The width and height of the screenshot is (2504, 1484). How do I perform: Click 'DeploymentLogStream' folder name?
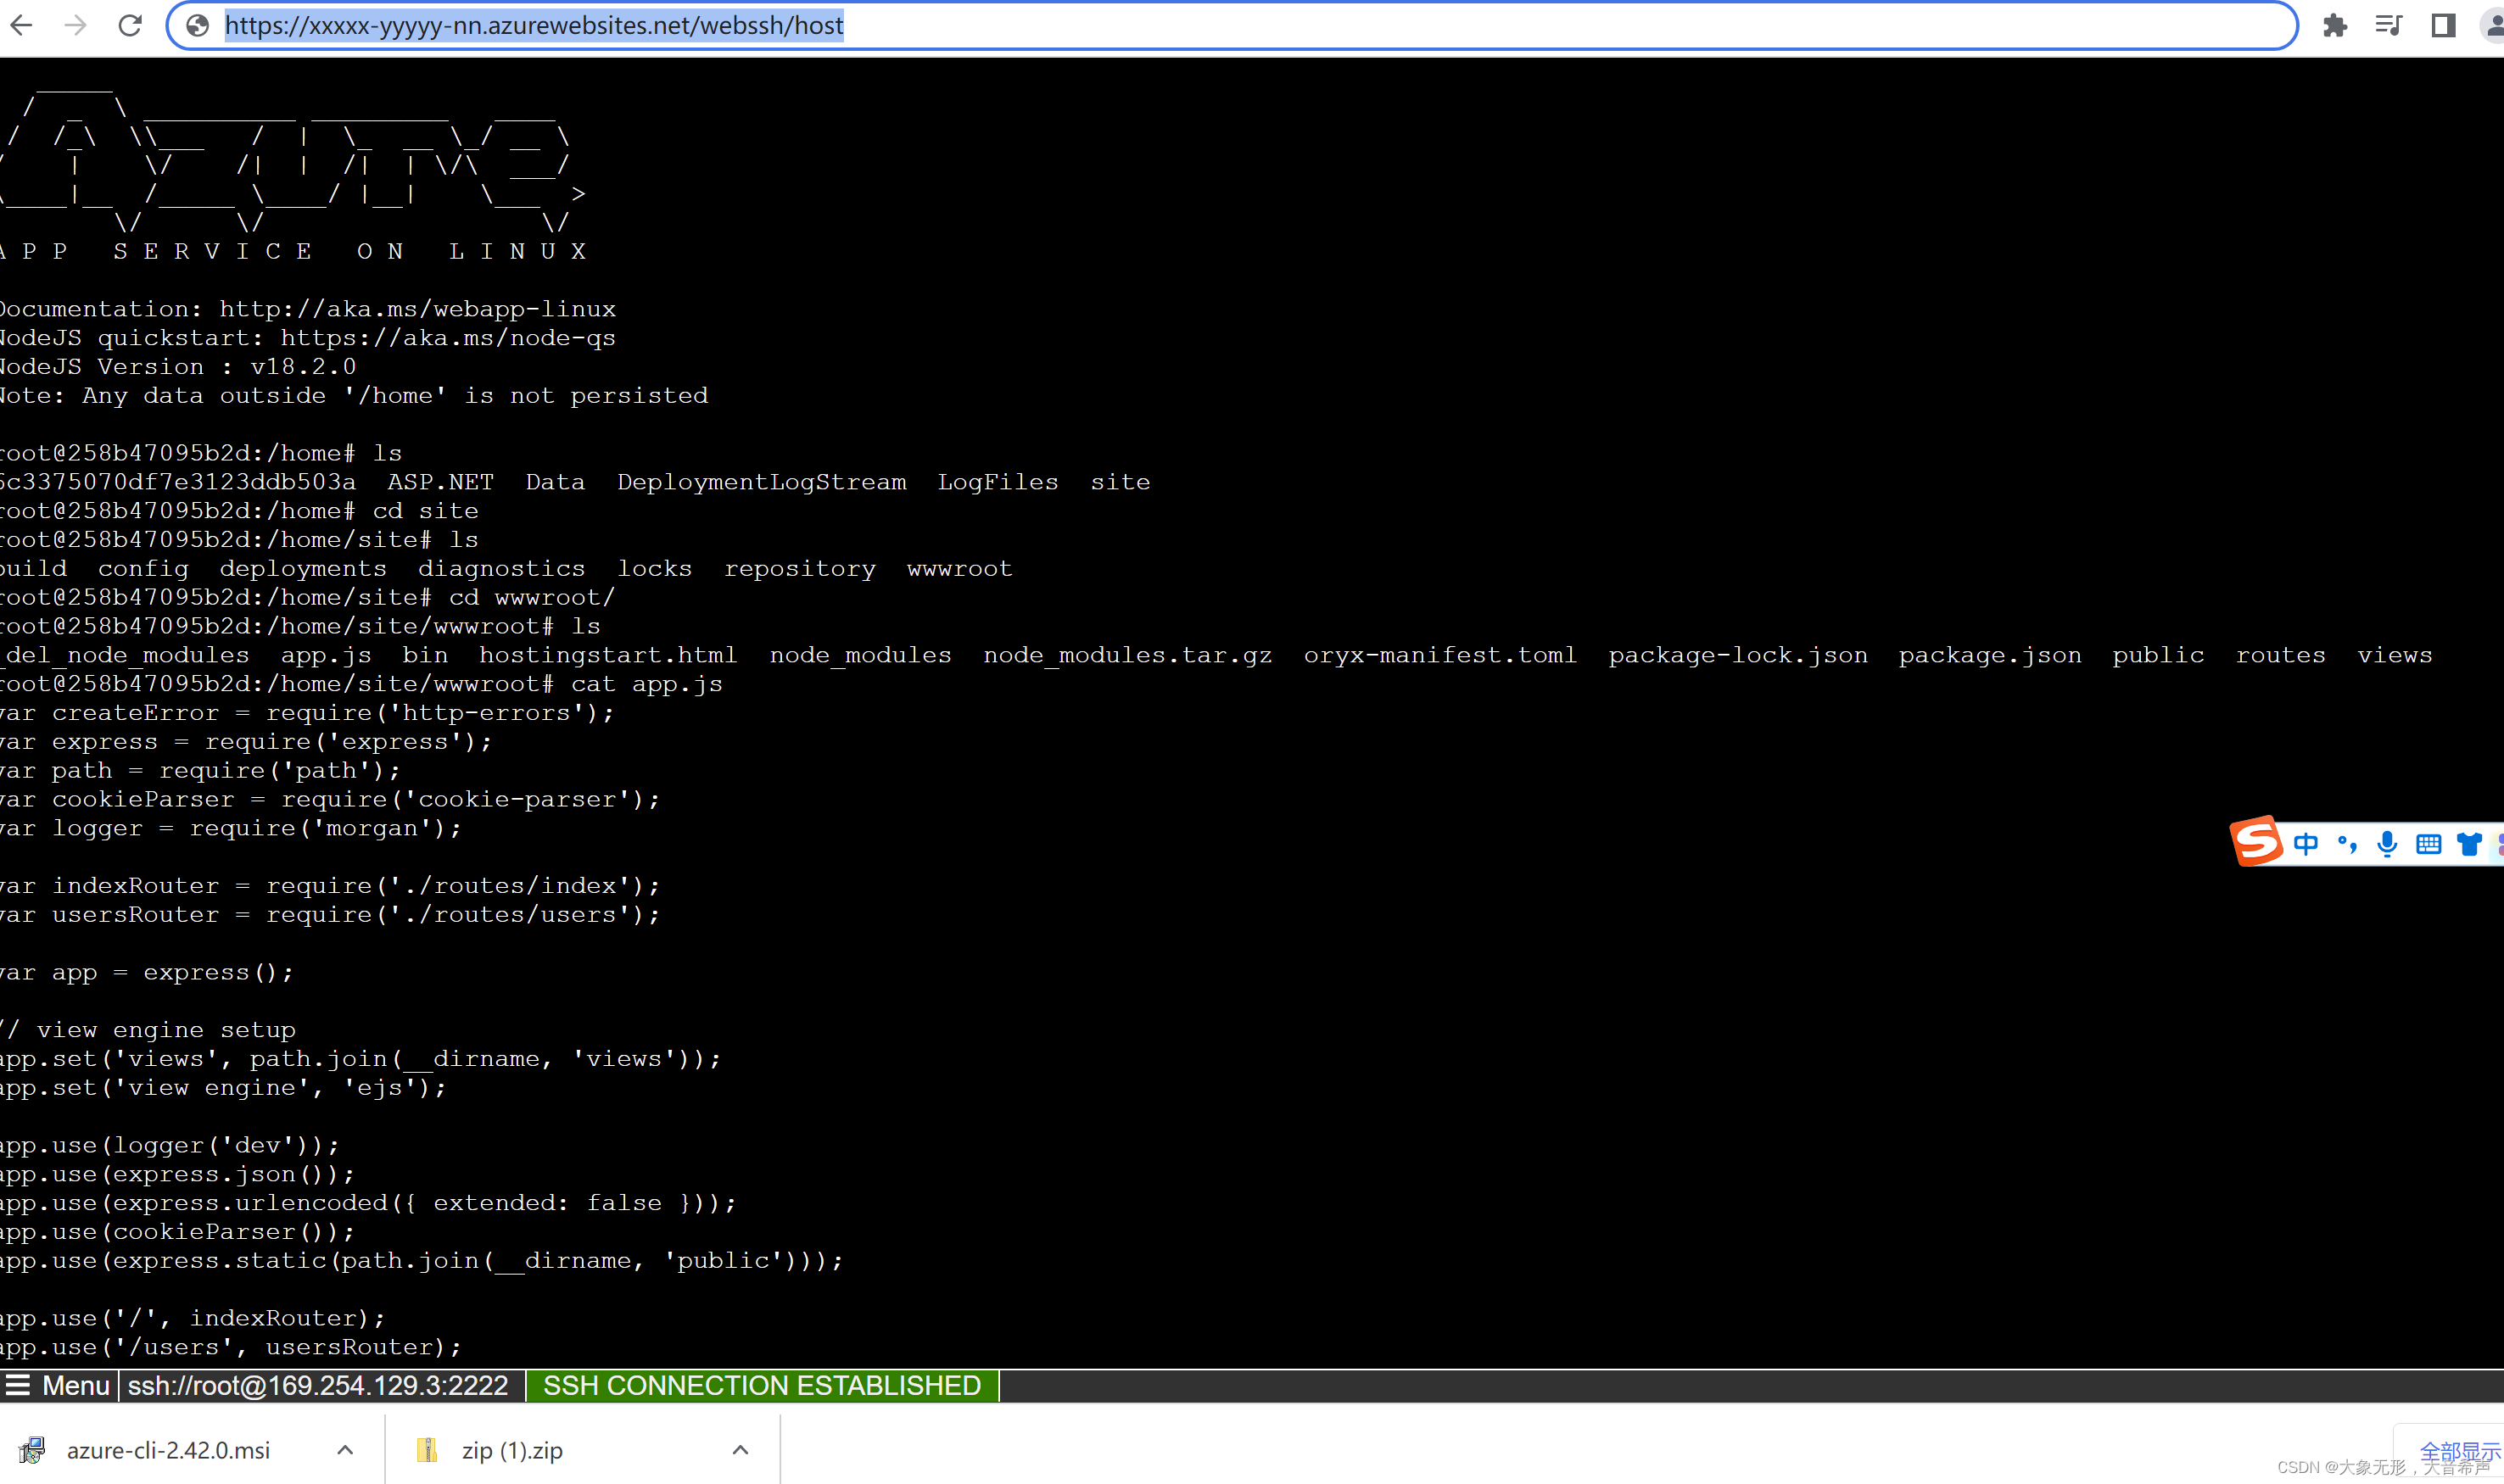click(x=761, y=482)
